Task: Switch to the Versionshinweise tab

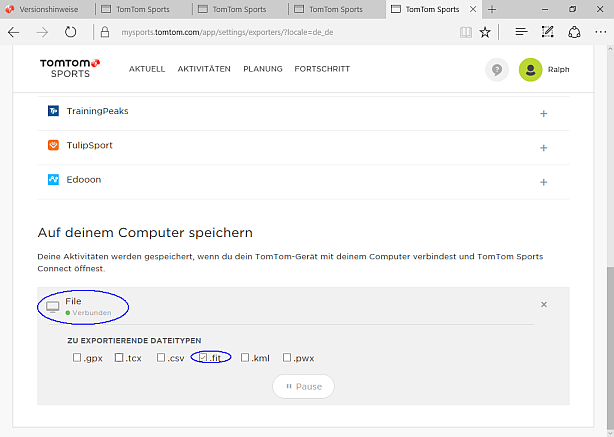Action: 47,9
